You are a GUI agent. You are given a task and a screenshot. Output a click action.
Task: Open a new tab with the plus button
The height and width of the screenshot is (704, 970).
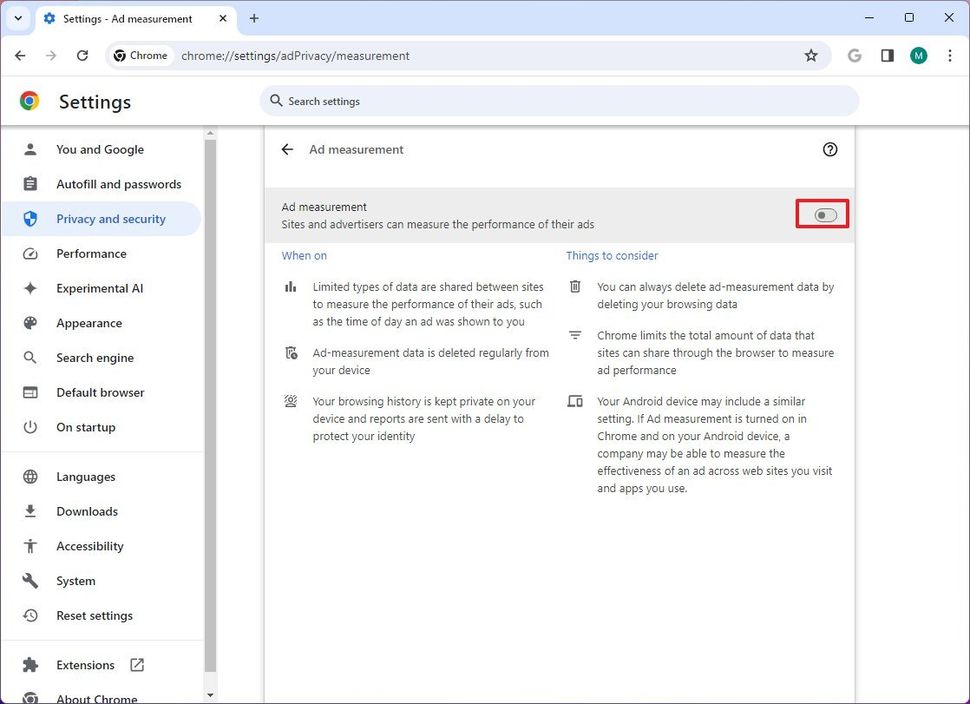click(253, 18)
